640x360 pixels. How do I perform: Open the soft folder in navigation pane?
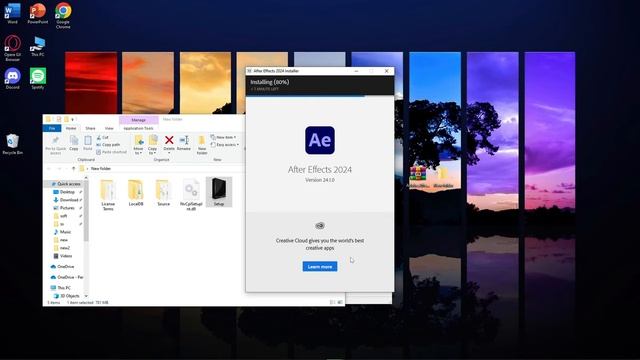tap(64, 216)
